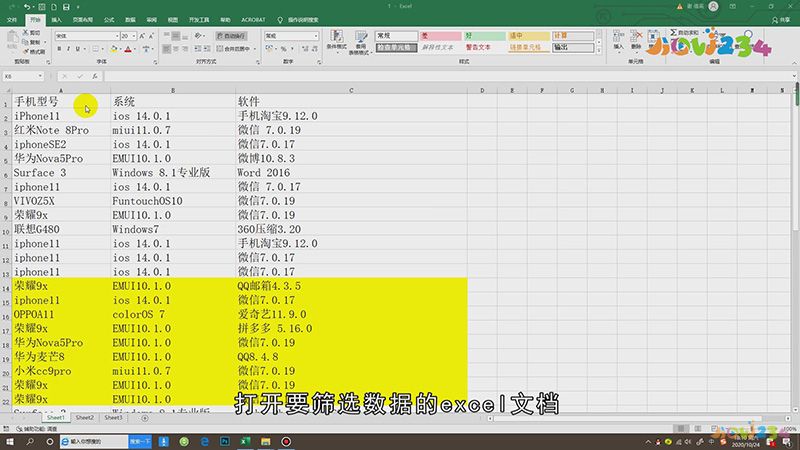This screenshot has height=450, width=800.
Task: Click the large Paste clipboard icon
Action: tap(12, 37)
